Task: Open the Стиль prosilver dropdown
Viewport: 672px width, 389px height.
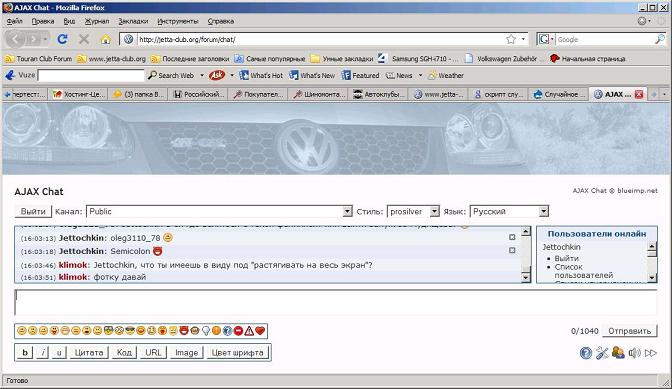Action: pyautogui.click(x=435, y=212)
